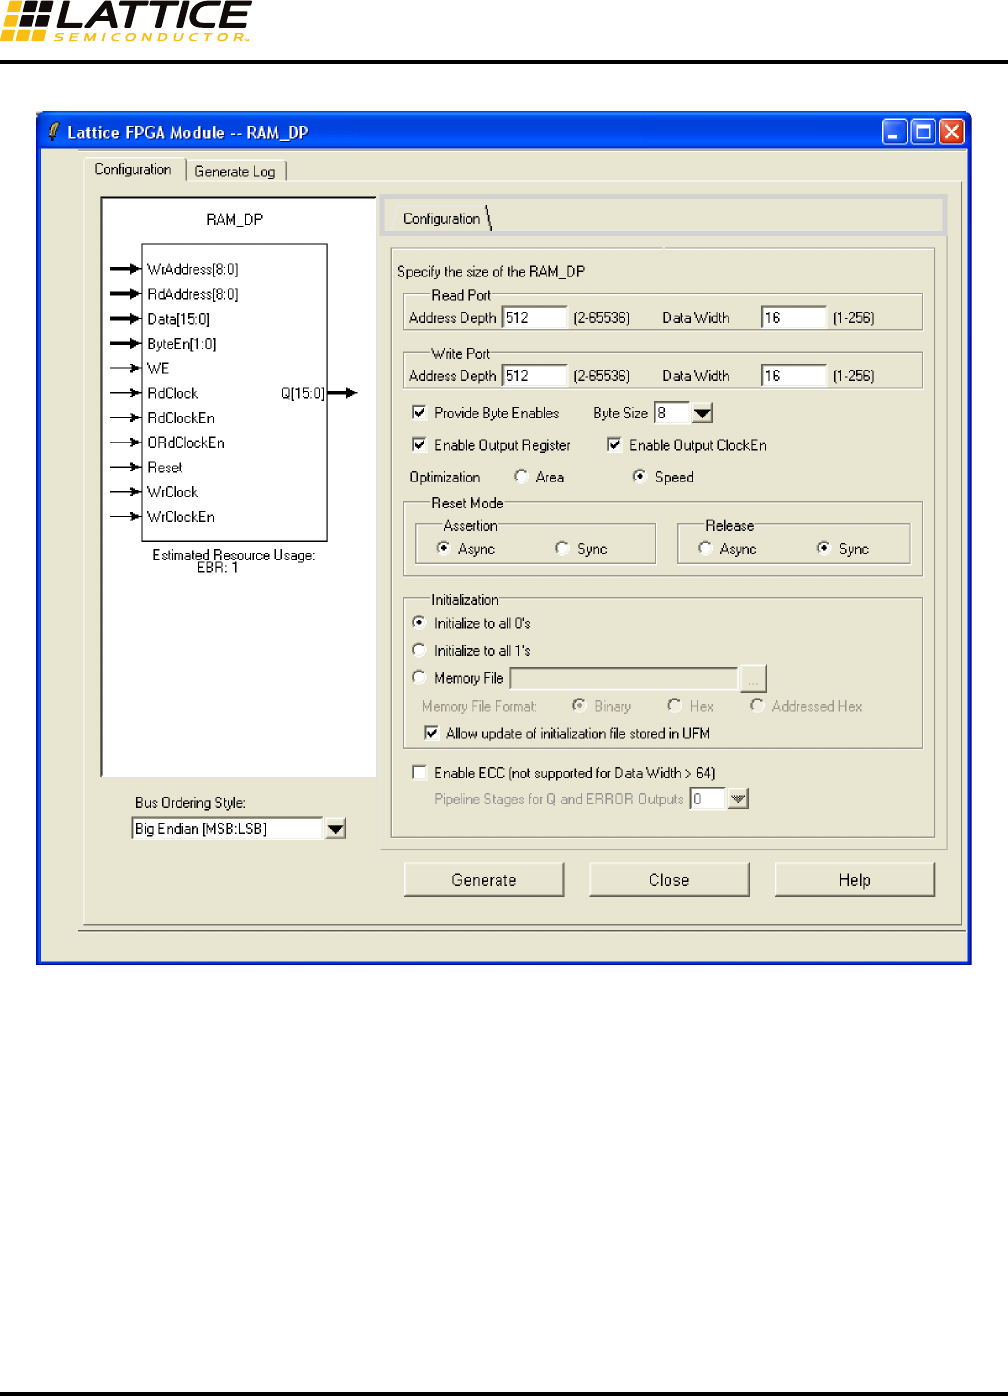Click the WrAddress[8:0] port label
Screen dimensions: 1008x1396
pos(193,269)
